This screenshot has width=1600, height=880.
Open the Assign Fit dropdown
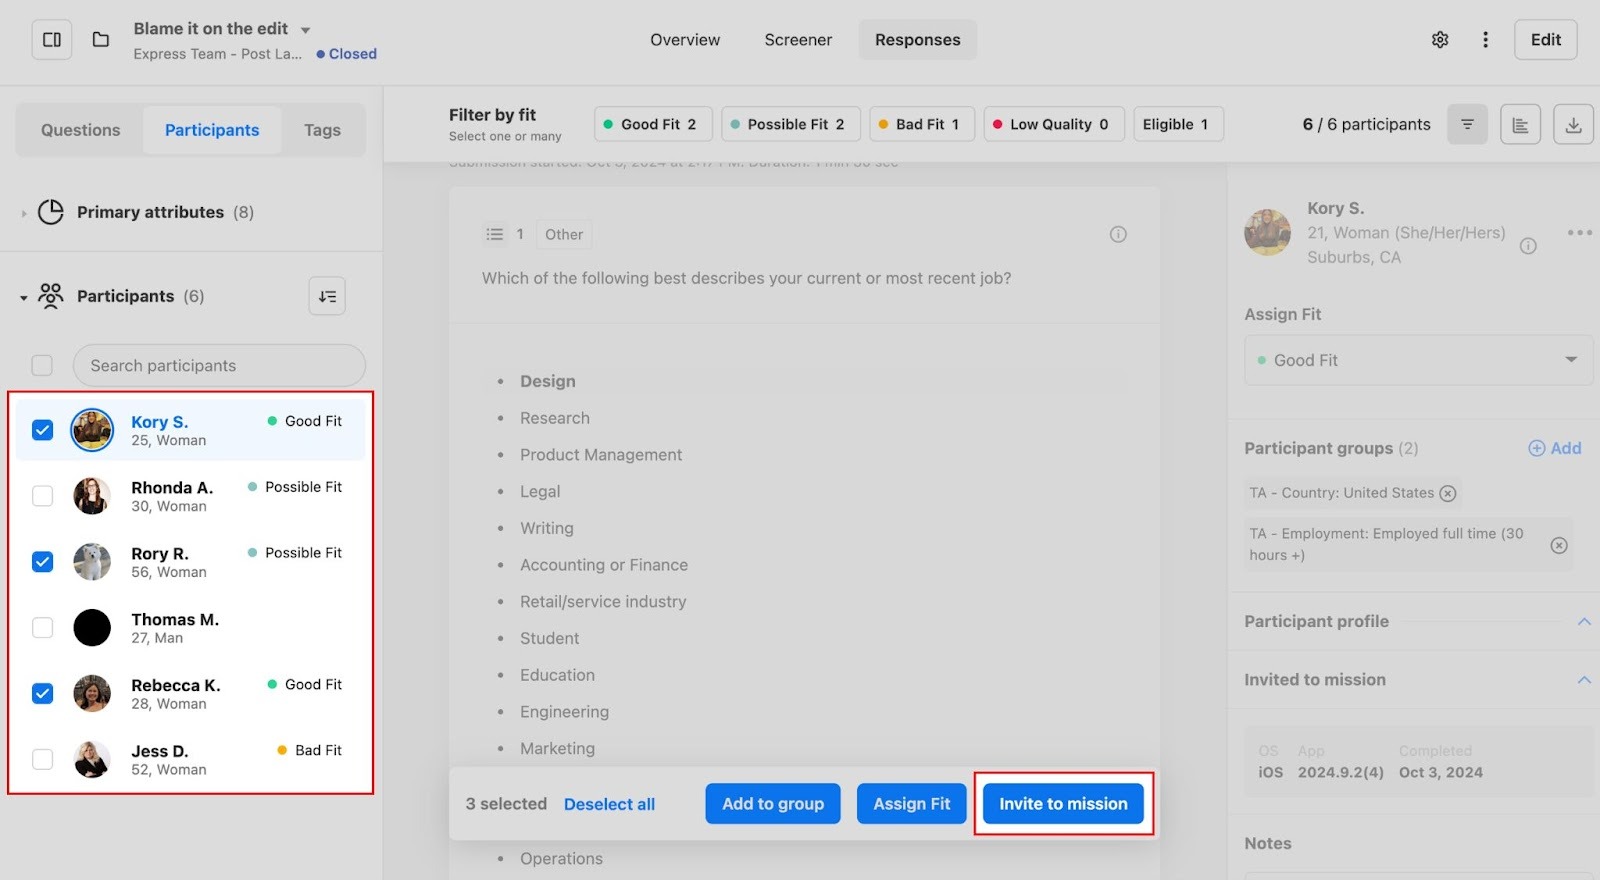pos(1418,360)
